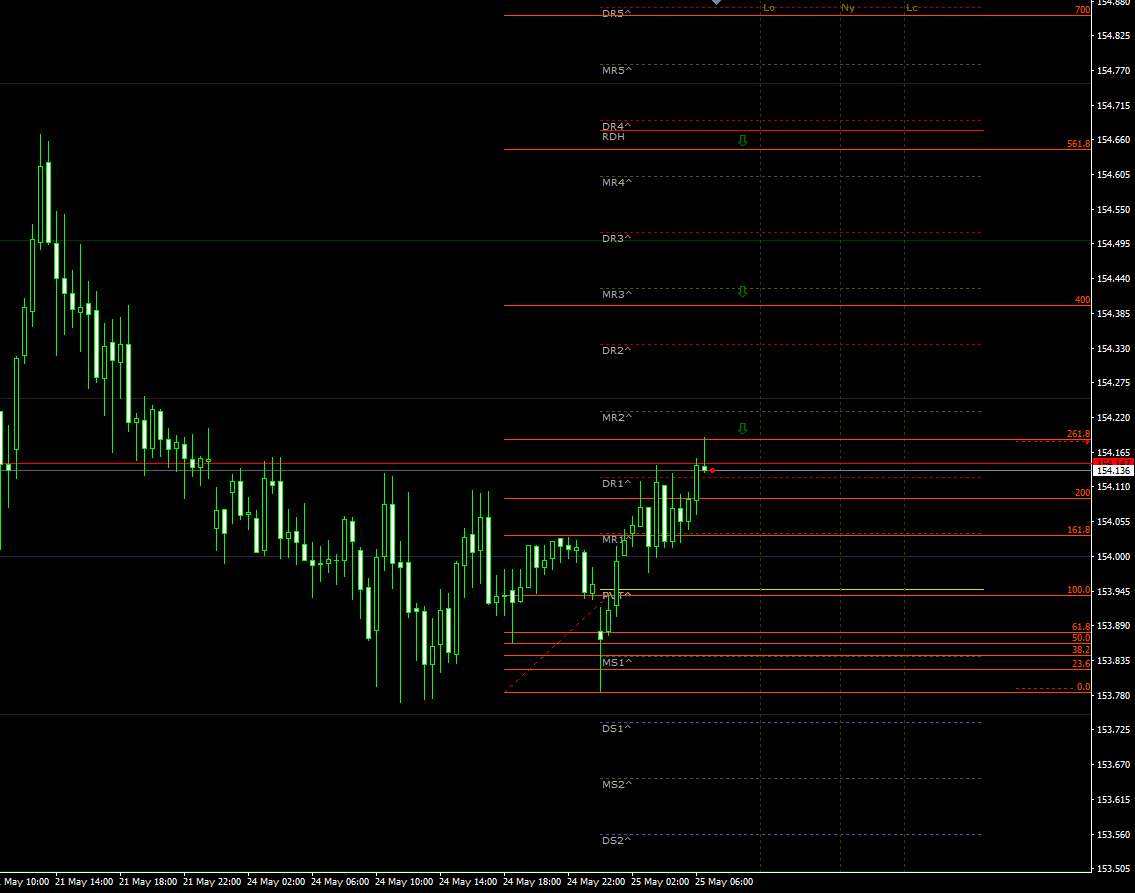This screenshot has height=893, width=1135.
Task: Click the 21 May 14:00 time label
Action: click(x=84, y=882)
